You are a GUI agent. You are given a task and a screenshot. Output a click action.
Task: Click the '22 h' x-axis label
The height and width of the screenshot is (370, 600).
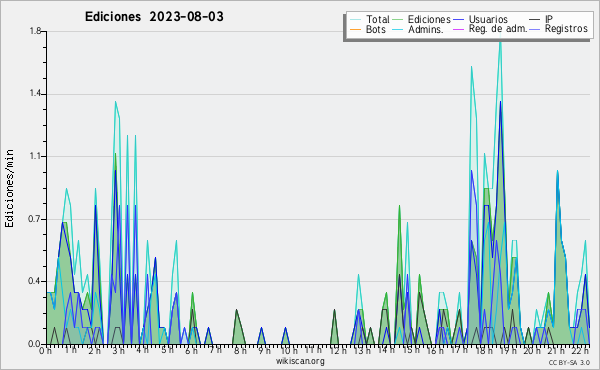(x=580, y=350)
